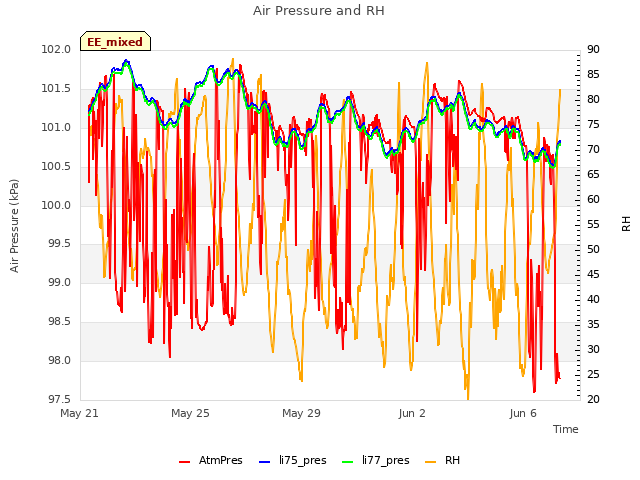
Task: Click the 65 RH axis label
Action: point(593,175)
